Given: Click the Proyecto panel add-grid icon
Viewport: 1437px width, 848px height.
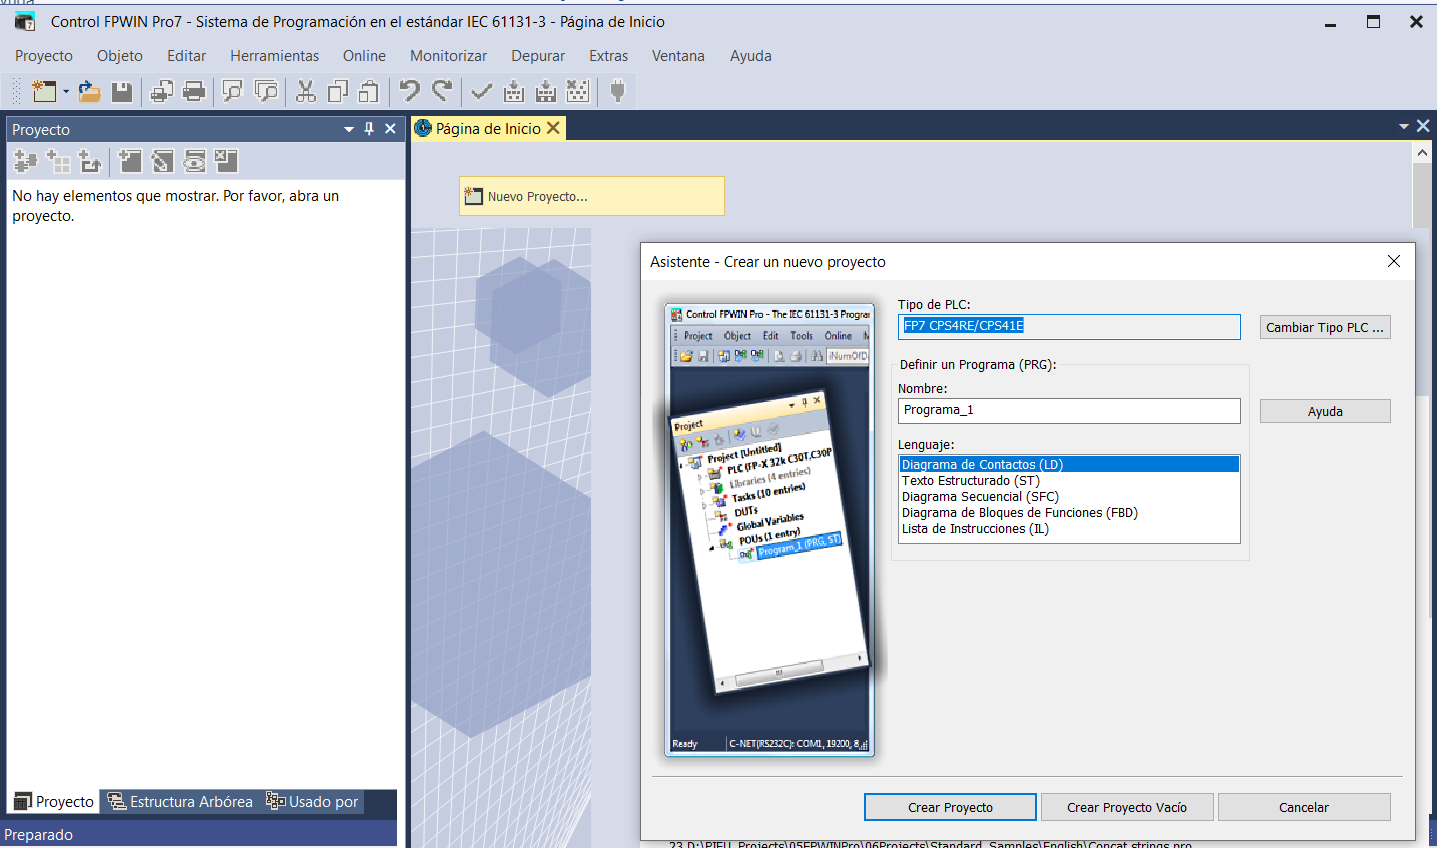Looking at the screenshot, I should (x=59, y=161).
